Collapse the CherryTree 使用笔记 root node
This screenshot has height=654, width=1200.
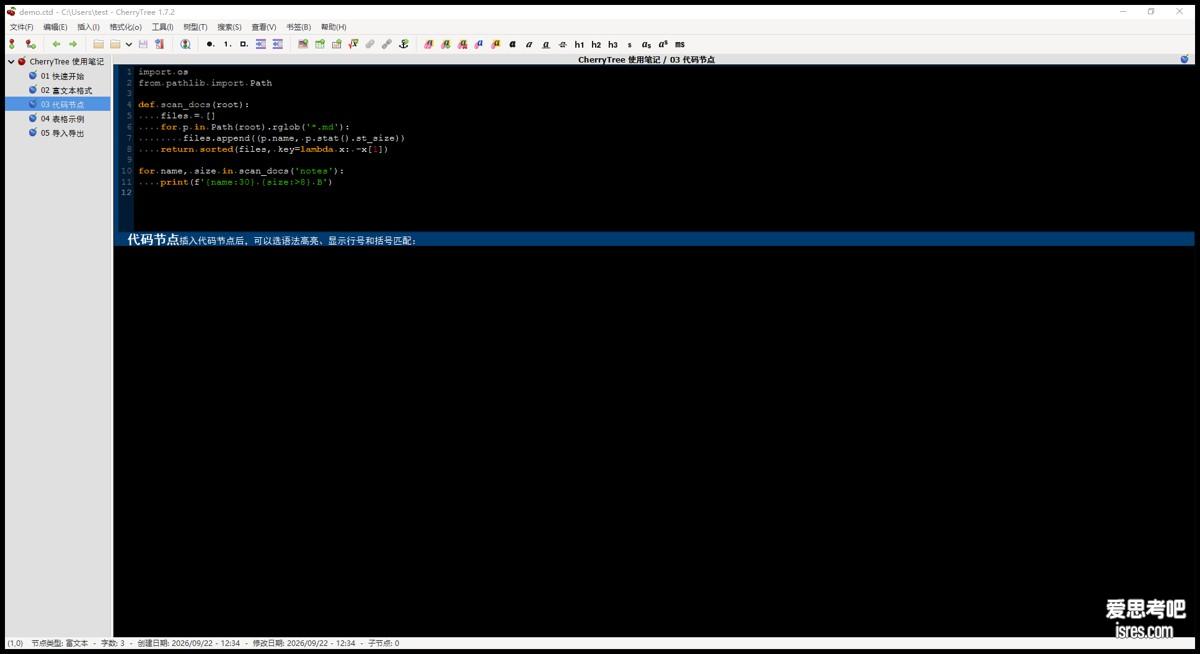point(11,62)
